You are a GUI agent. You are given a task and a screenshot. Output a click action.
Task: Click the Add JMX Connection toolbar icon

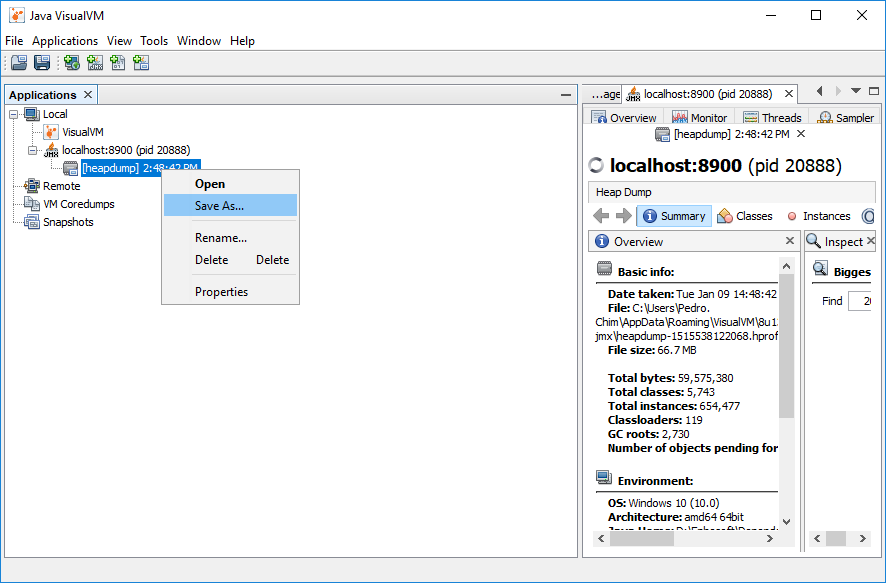[95, 63]
